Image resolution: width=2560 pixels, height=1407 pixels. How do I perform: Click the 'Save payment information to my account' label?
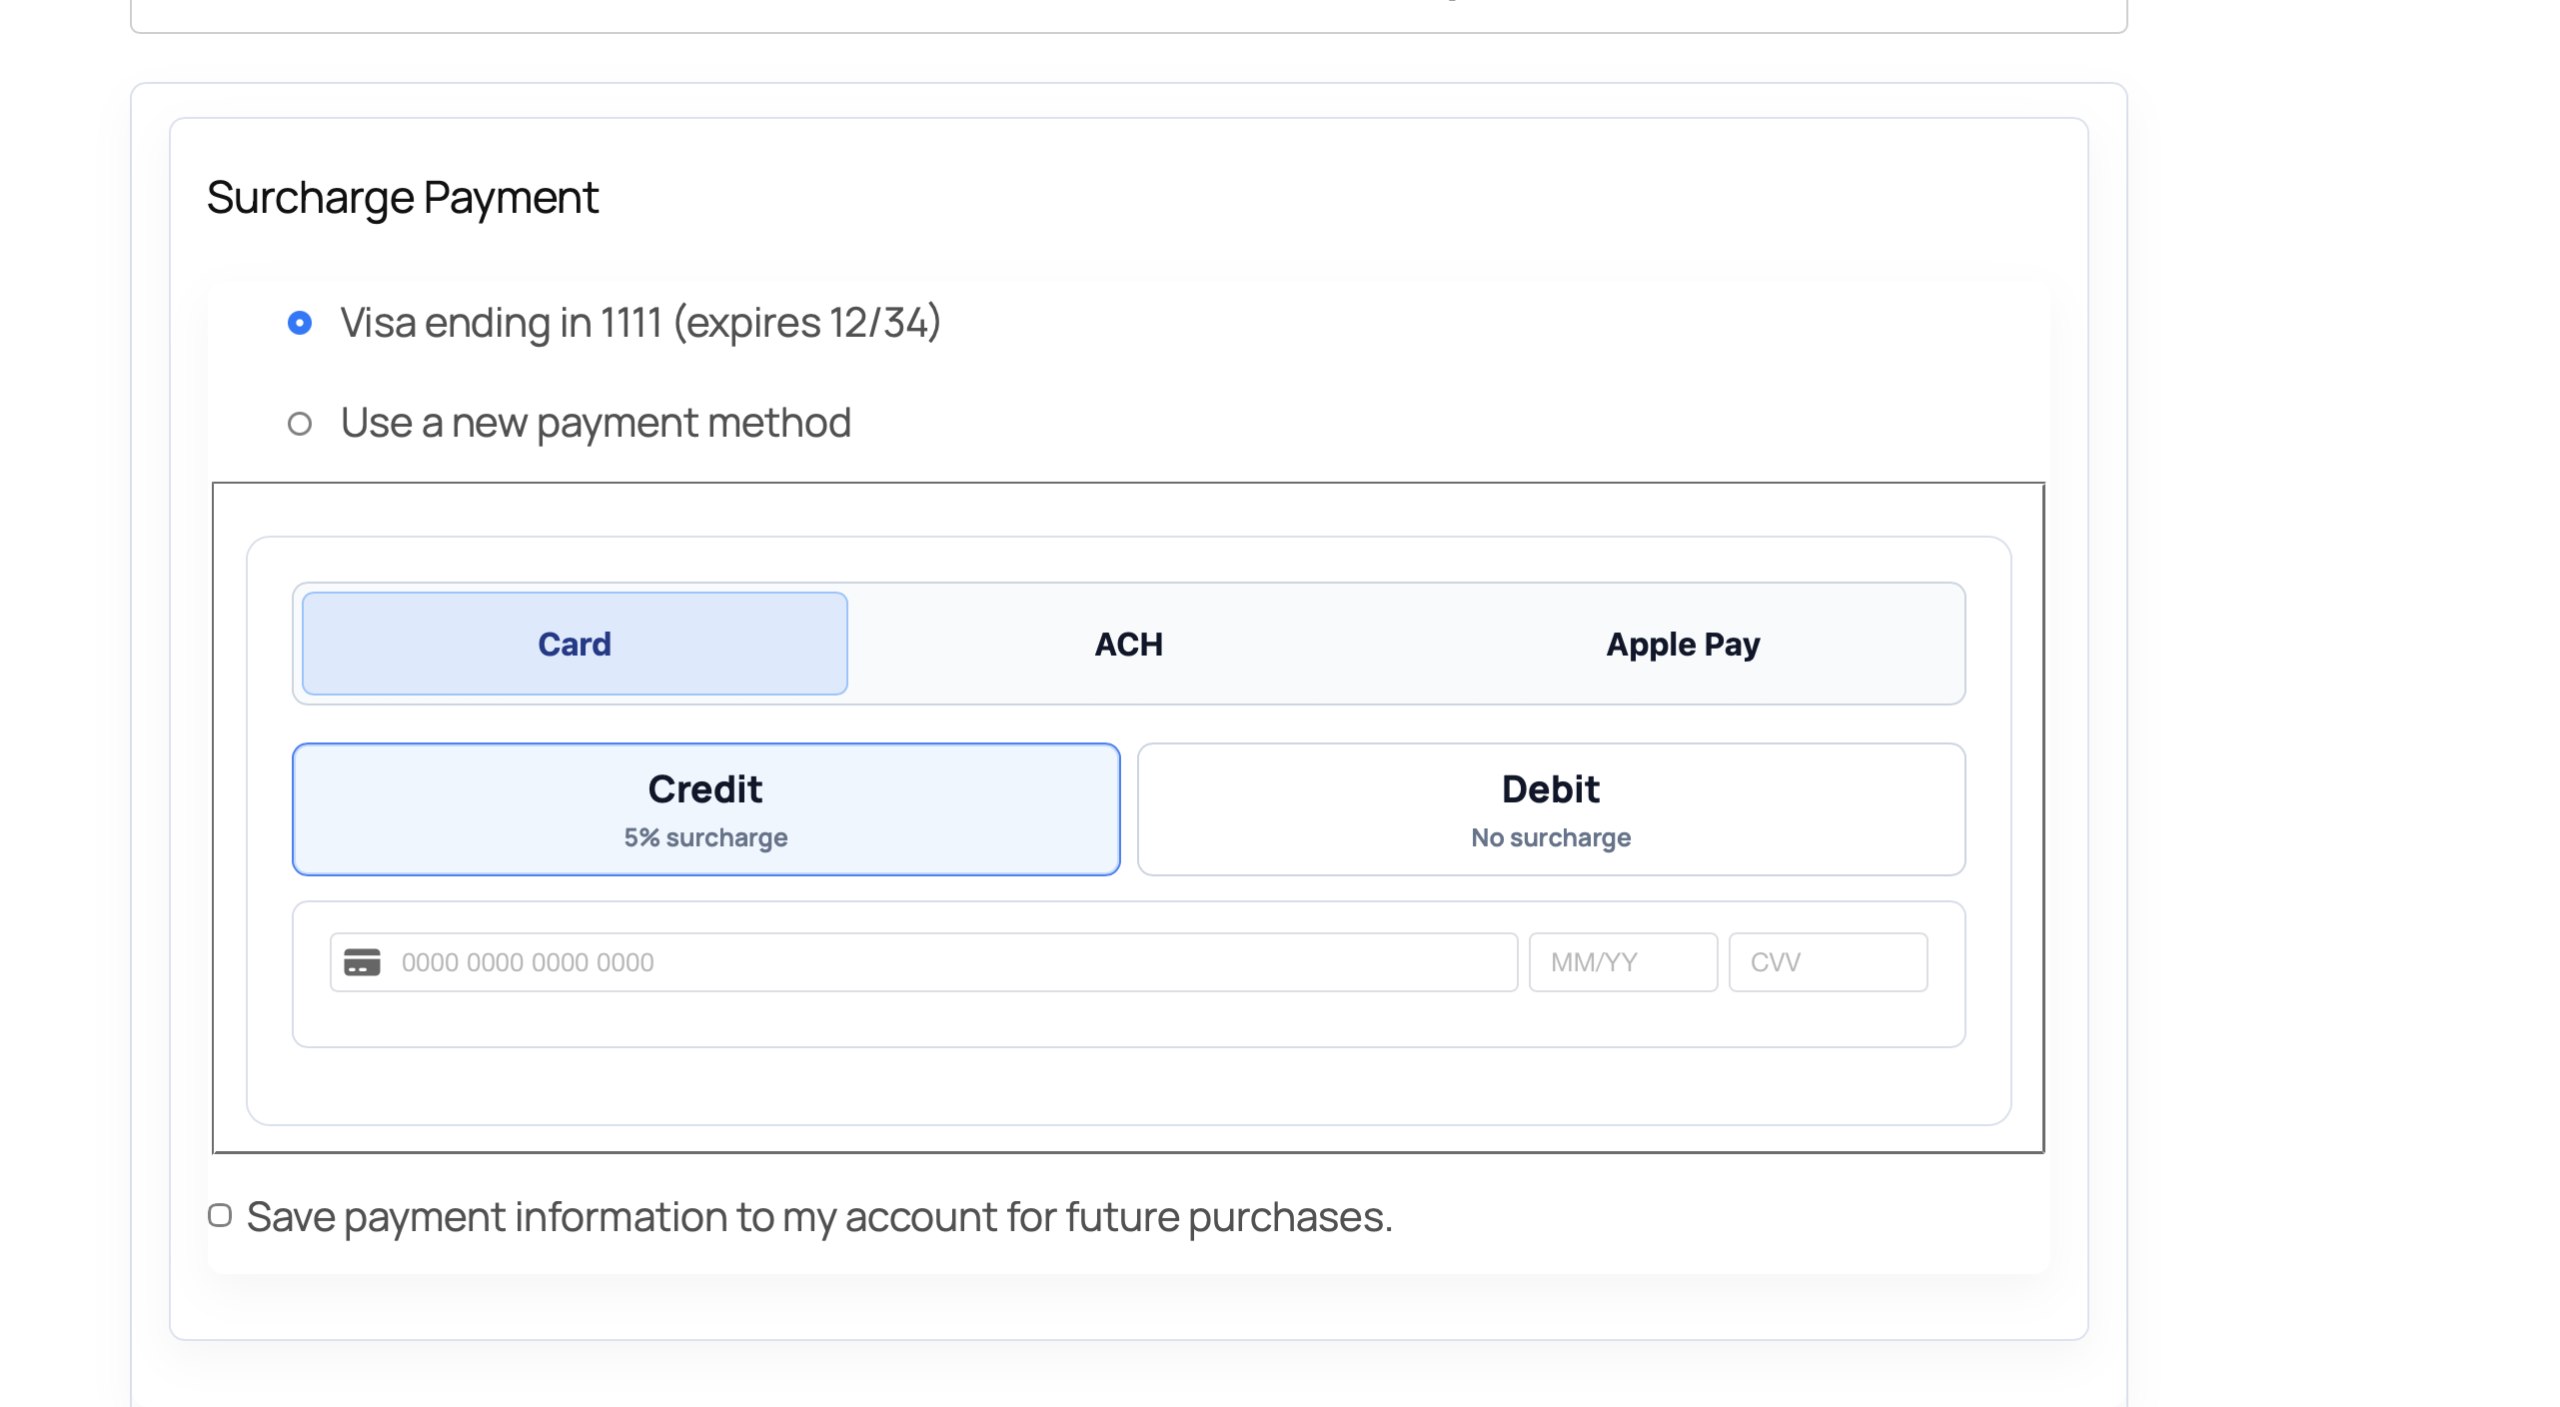(x=819, y=1217)
